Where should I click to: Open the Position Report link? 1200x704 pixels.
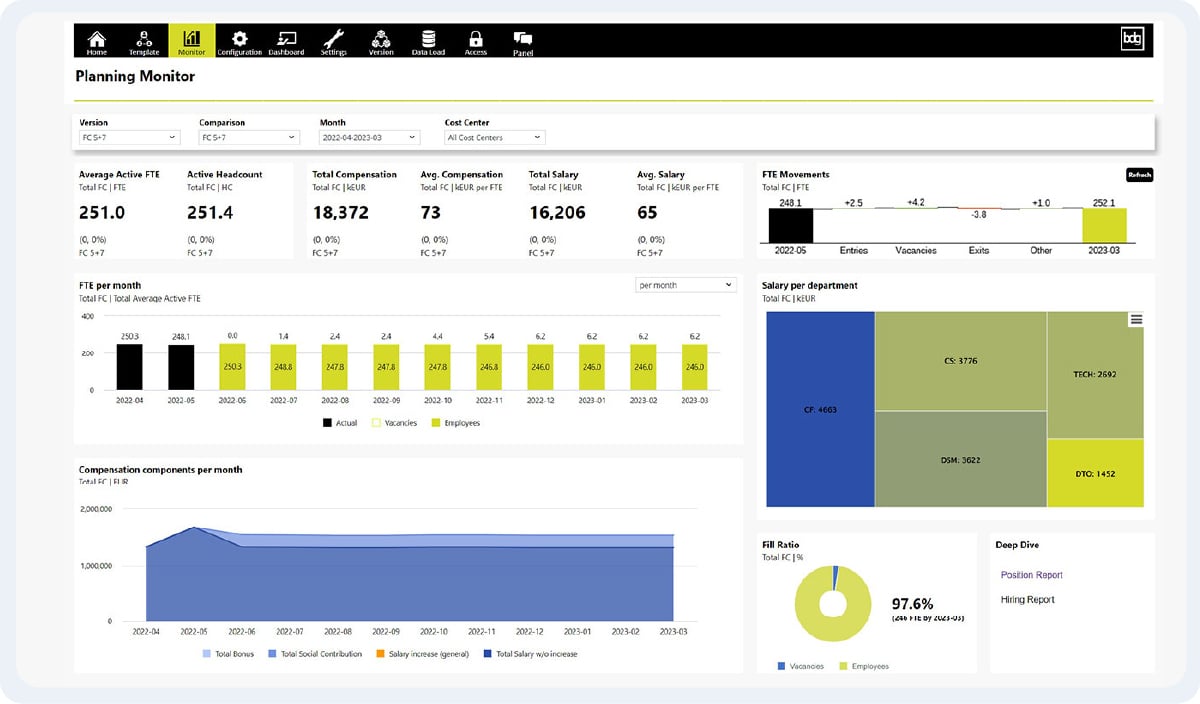click(x=1031, y=575)
